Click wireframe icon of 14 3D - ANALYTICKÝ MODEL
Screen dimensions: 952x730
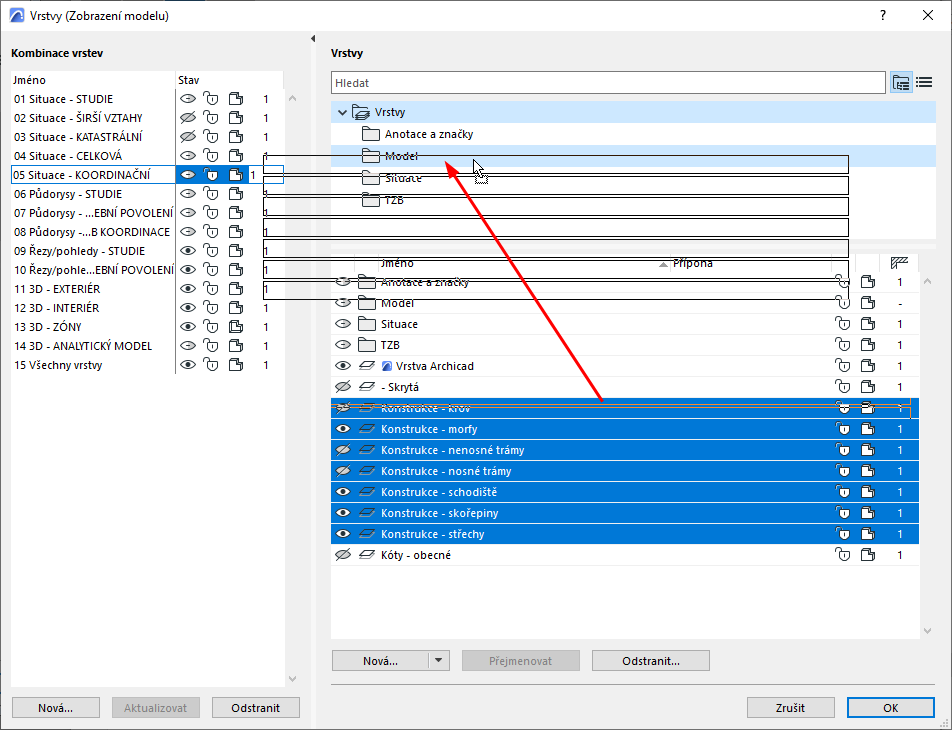pos(236,346)
